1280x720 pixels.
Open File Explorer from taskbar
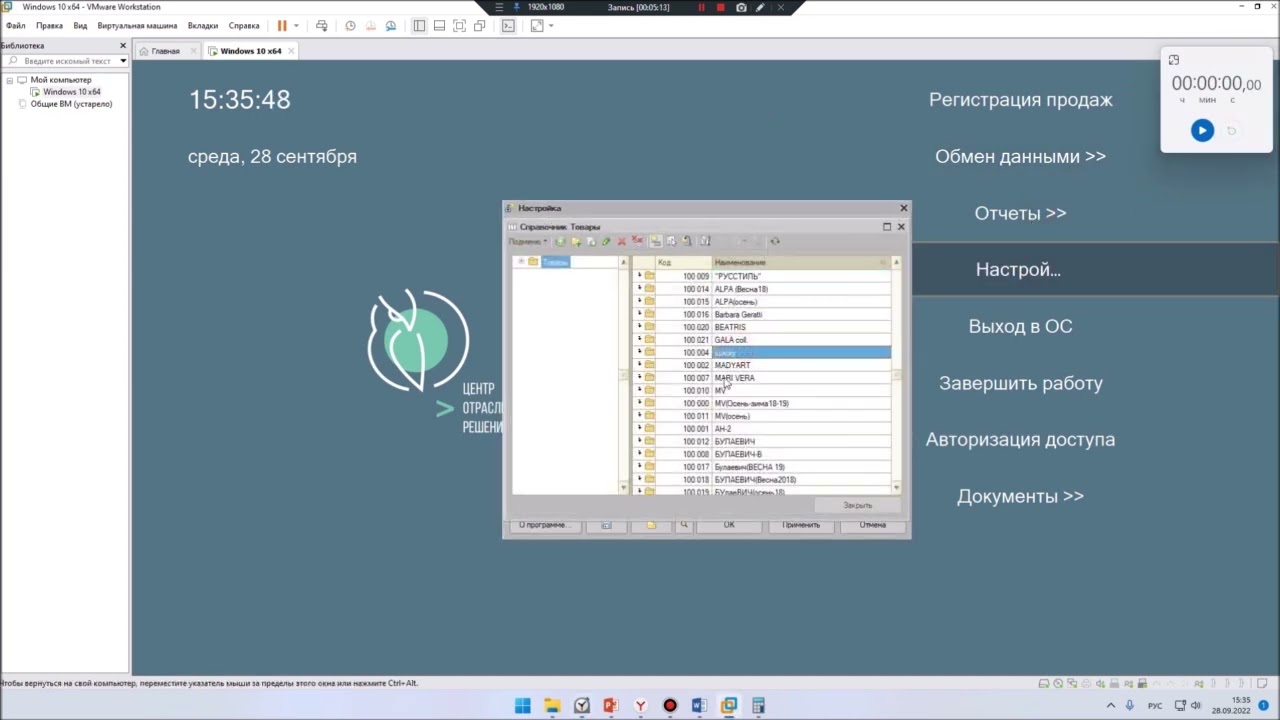click(552, 706)
